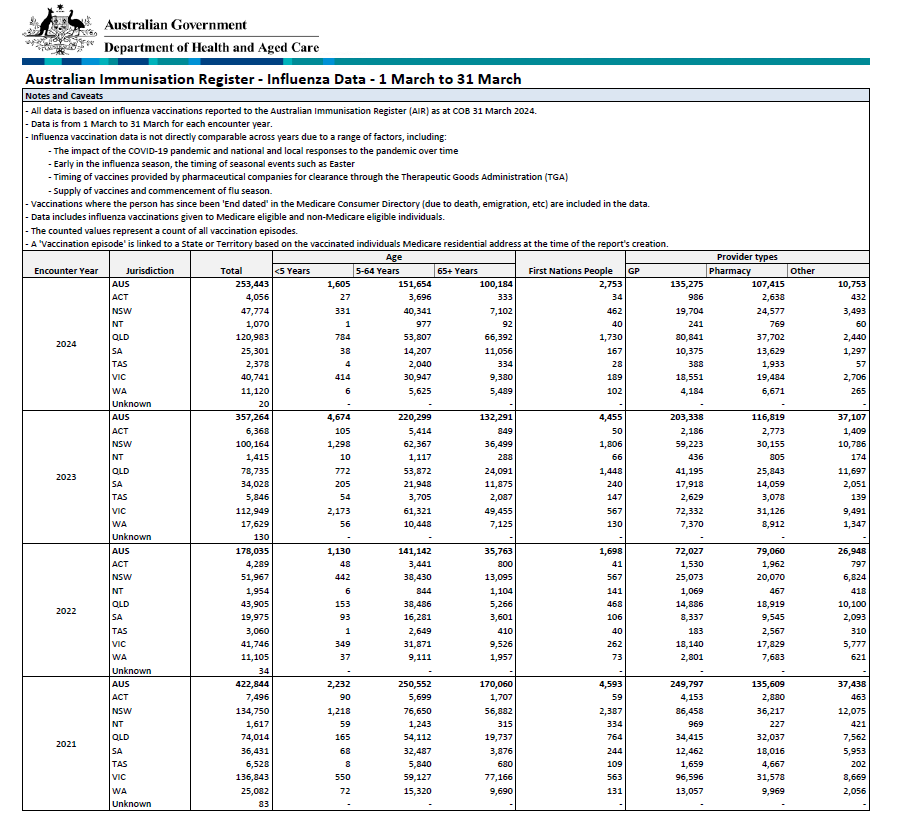Select the 2021 encounter year cell
The width and height of the screenshot is (900, 822).
(66, 744)
